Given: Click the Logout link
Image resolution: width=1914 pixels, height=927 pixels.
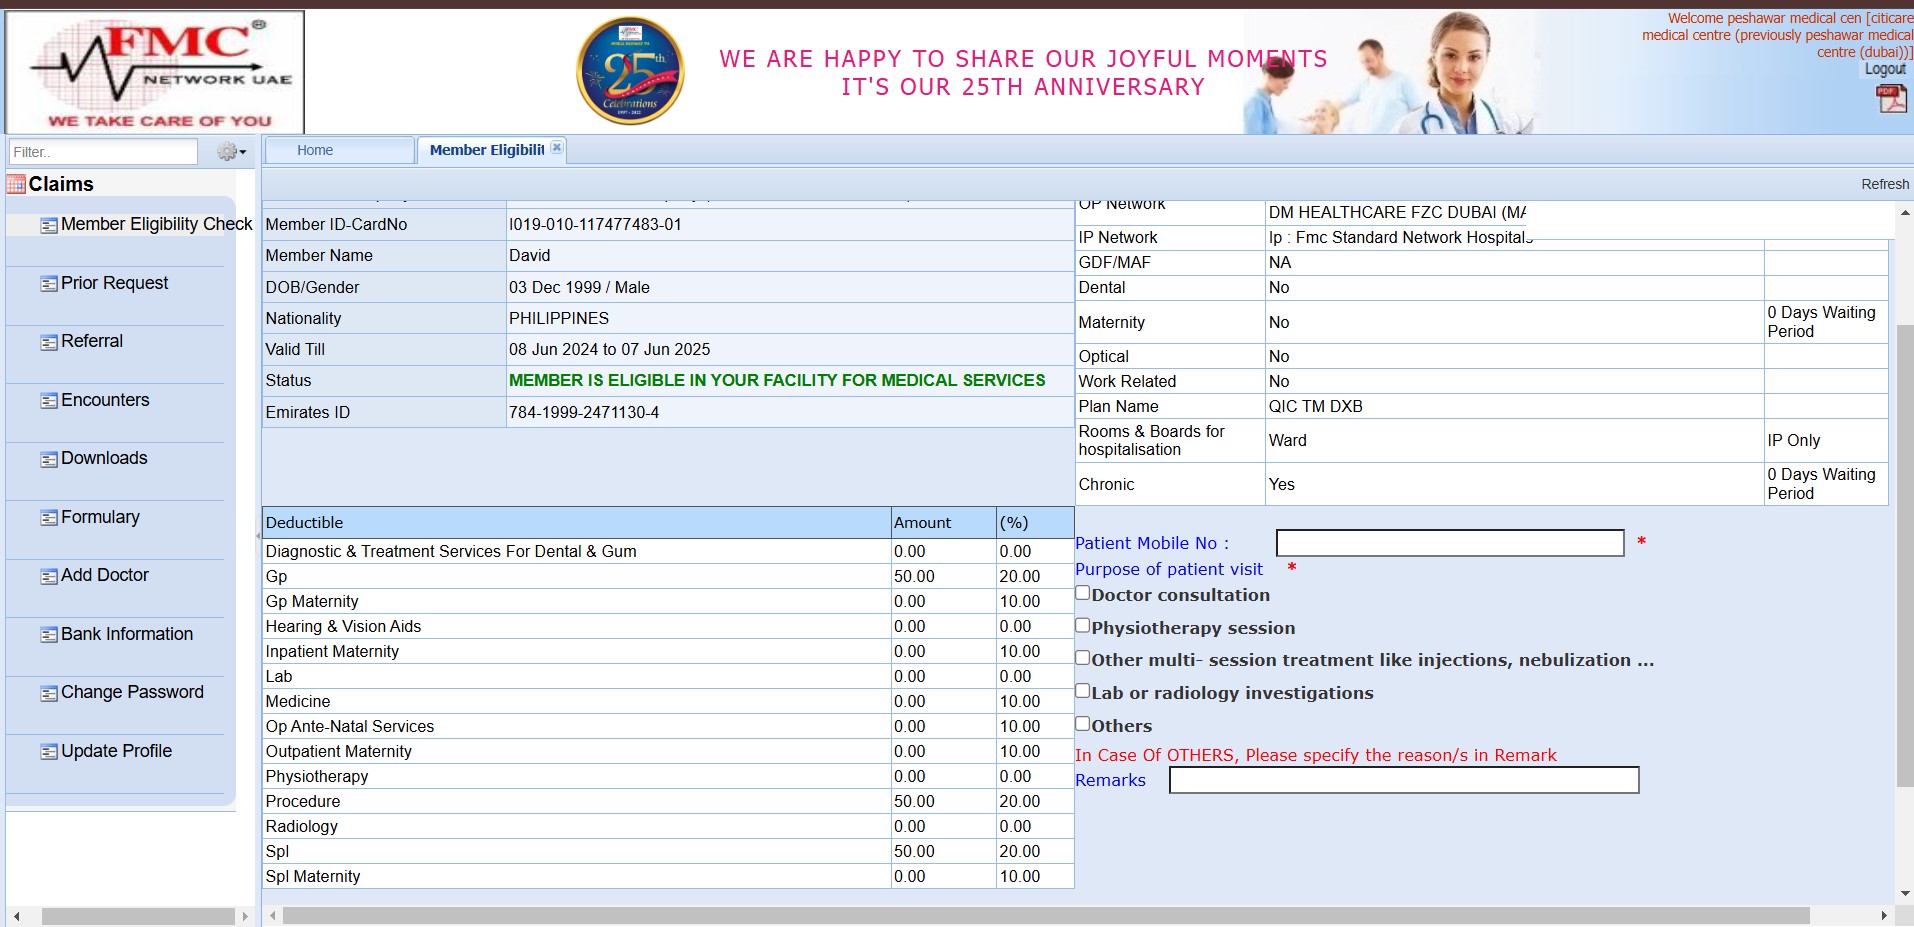Looking at the screenshot, I should pos(1884,69).
